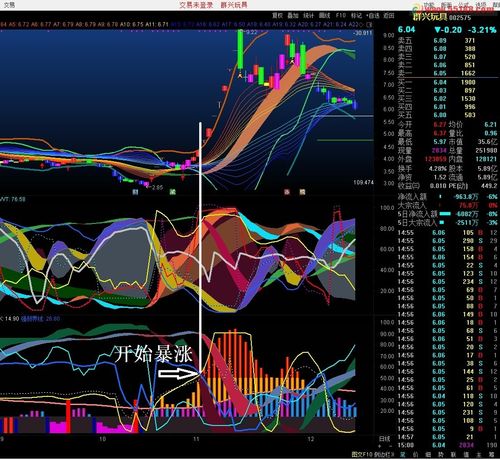Click the 开始暴涨 white vertical marker line
This screenshot has height=460, width=500.
point(200,248)
